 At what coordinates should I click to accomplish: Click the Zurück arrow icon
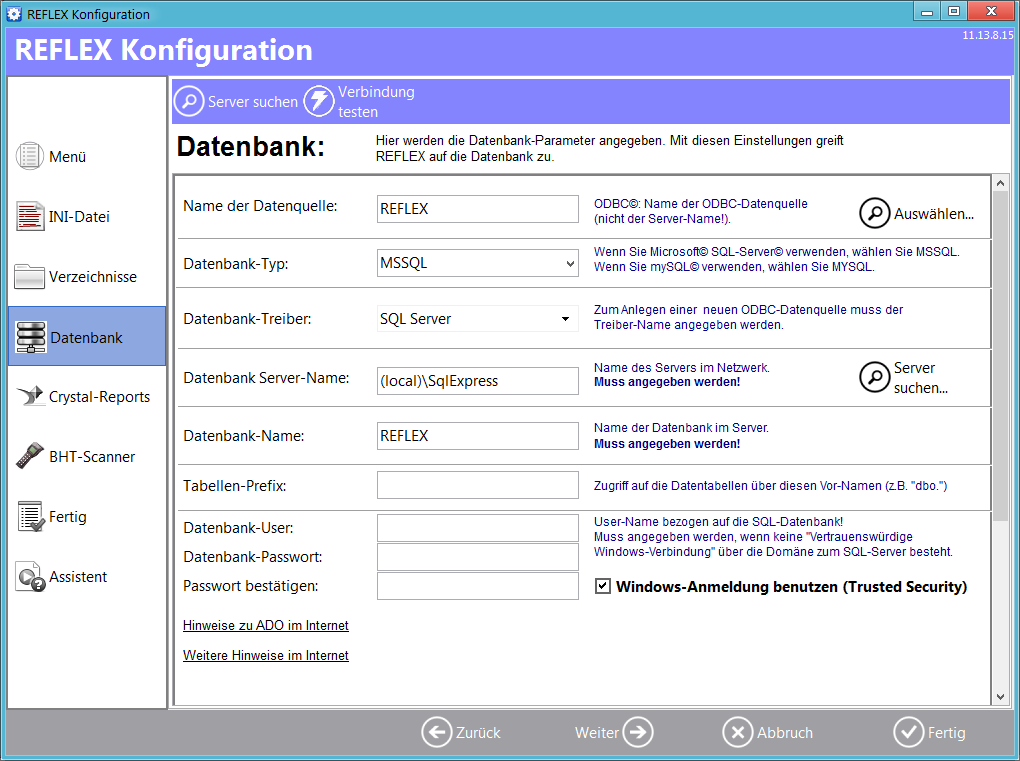[x=436, y=732]
